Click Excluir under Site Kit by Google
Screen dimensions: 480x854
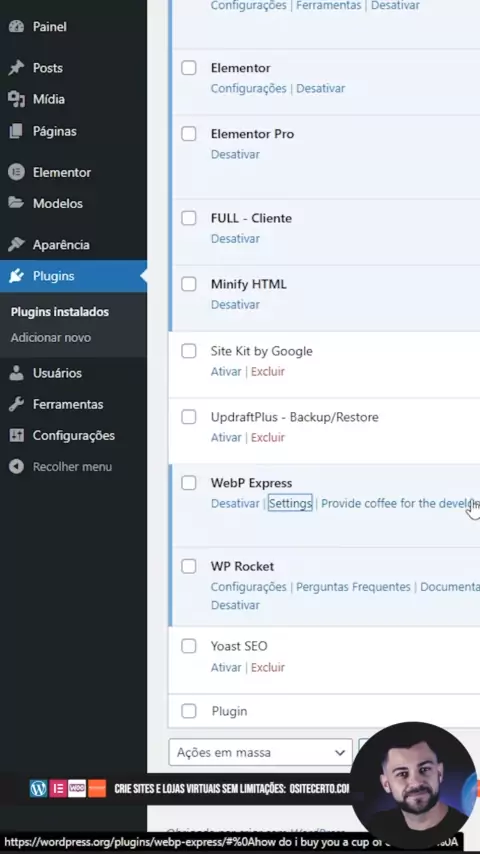coord(268,371)
